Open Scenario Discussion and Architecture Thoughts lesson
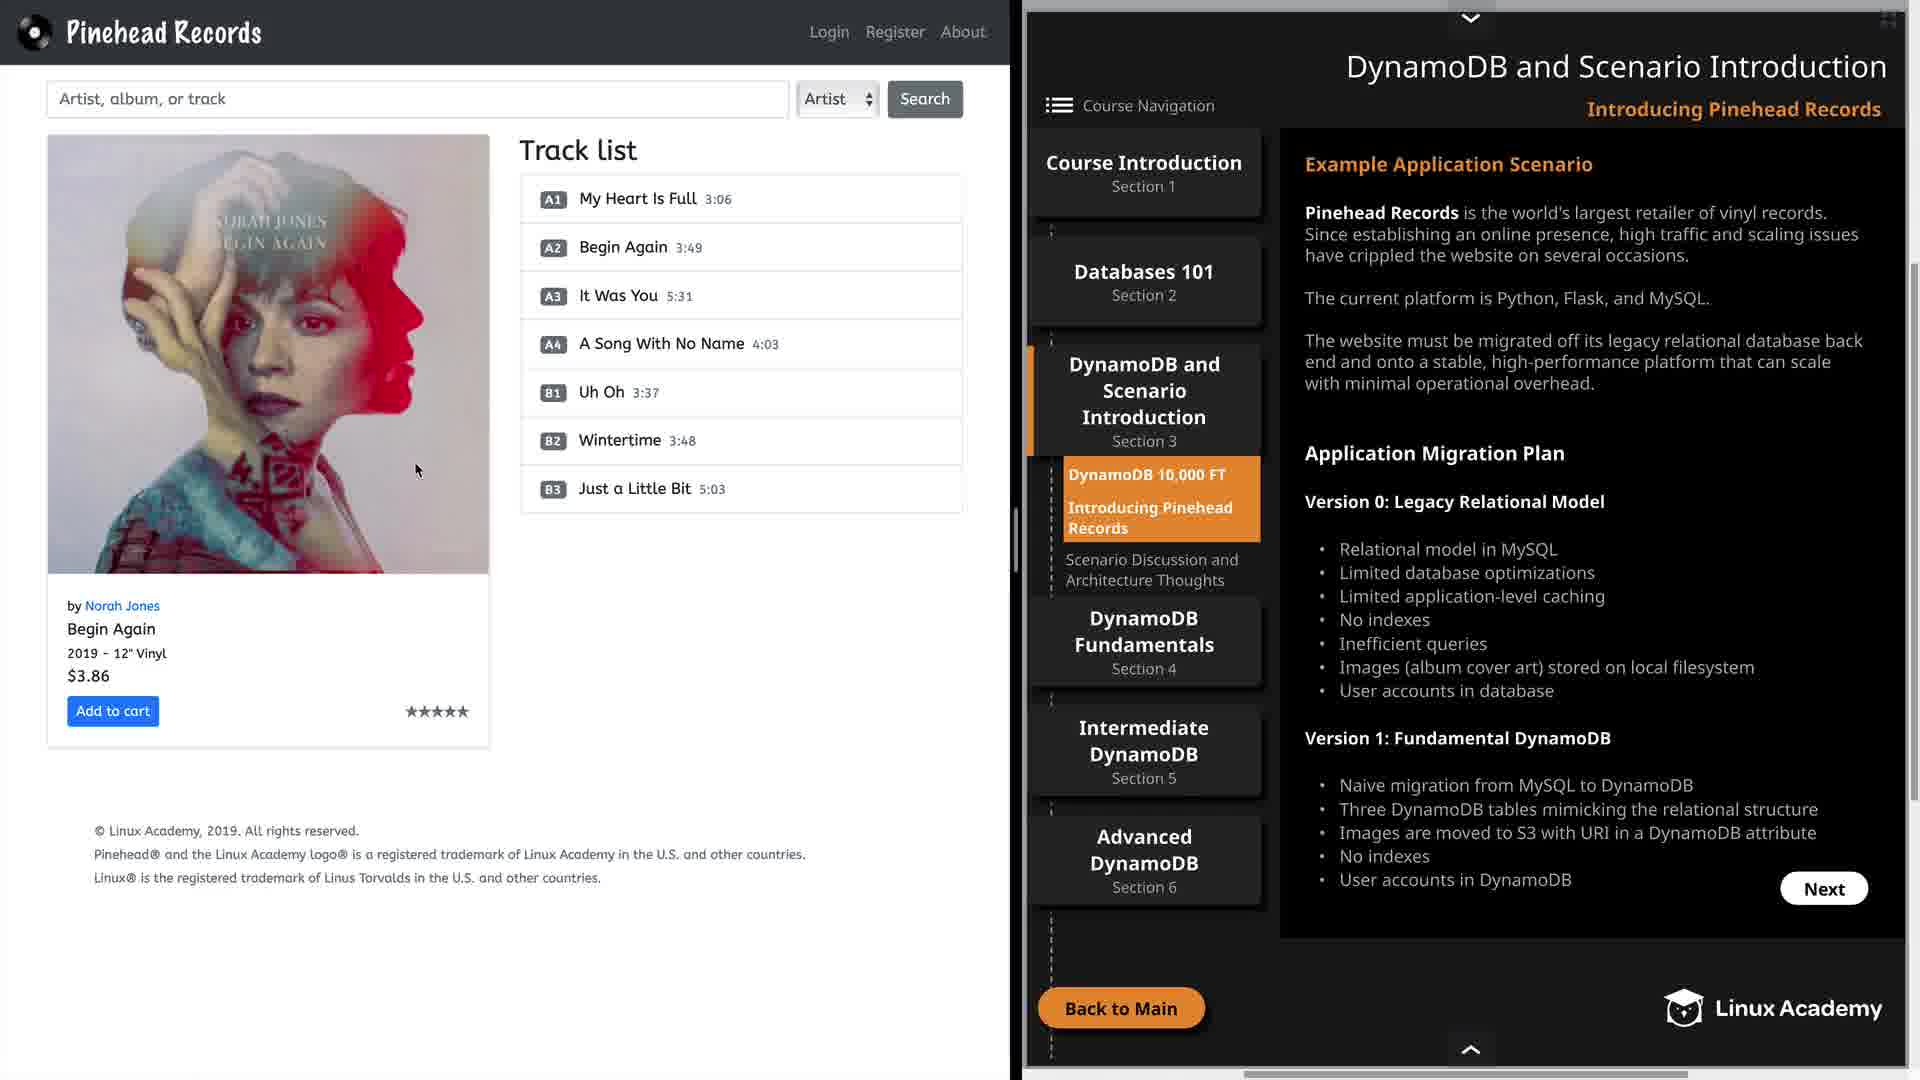Image resolution: width=1920 pixels, height=1080 pixels. (x=1151, y=570)
